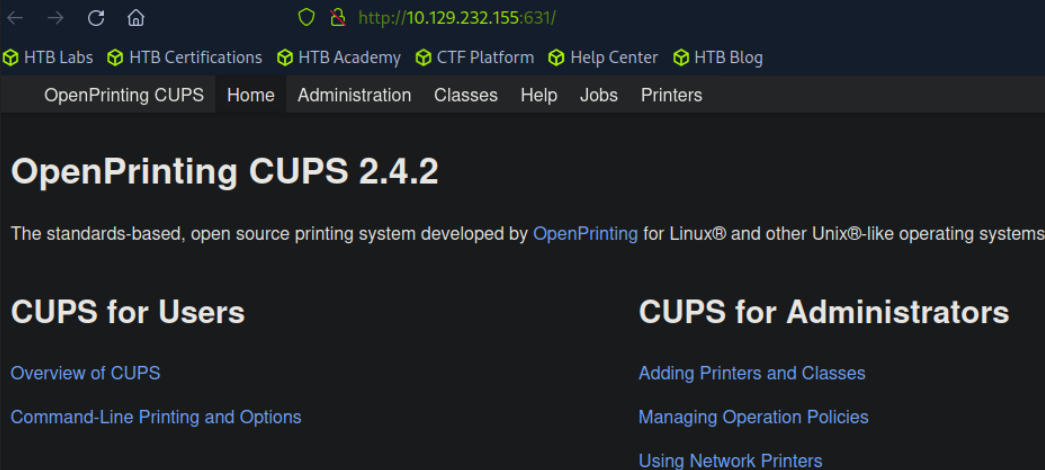View the Jobs tab
The width and height of the screenshot is (1045, 470).
point(598,95)
